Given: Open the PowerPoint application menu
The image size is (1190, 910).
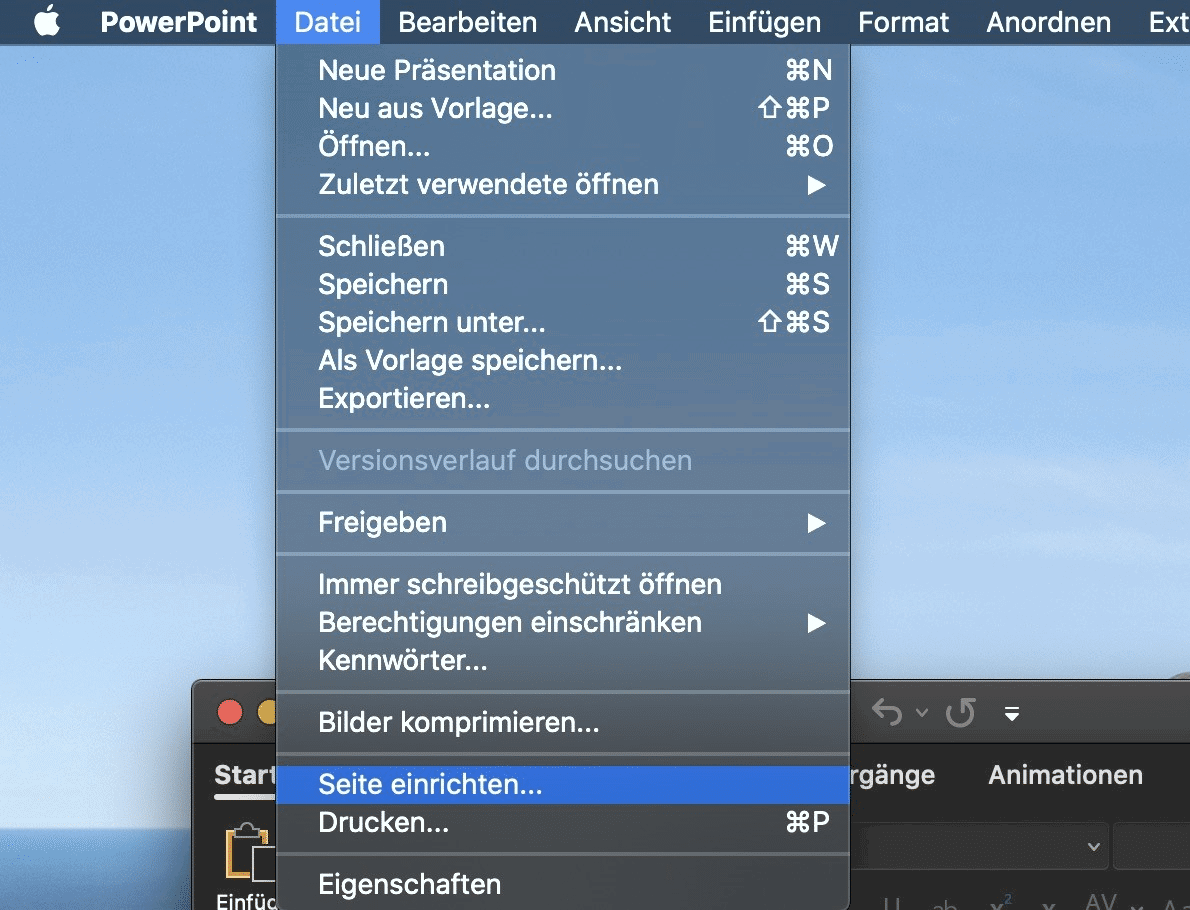Looking at the screenshot, I should pos(178,22).
